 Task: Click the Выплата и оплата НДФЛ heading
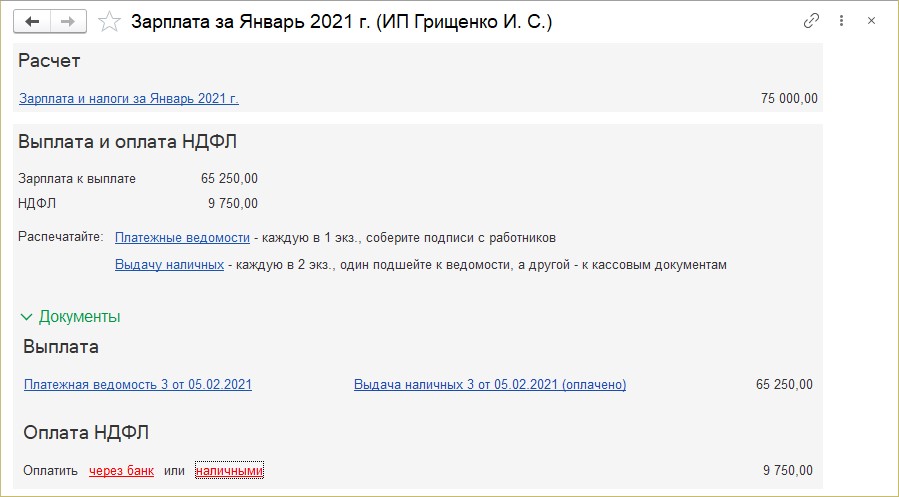coord(127,142)
